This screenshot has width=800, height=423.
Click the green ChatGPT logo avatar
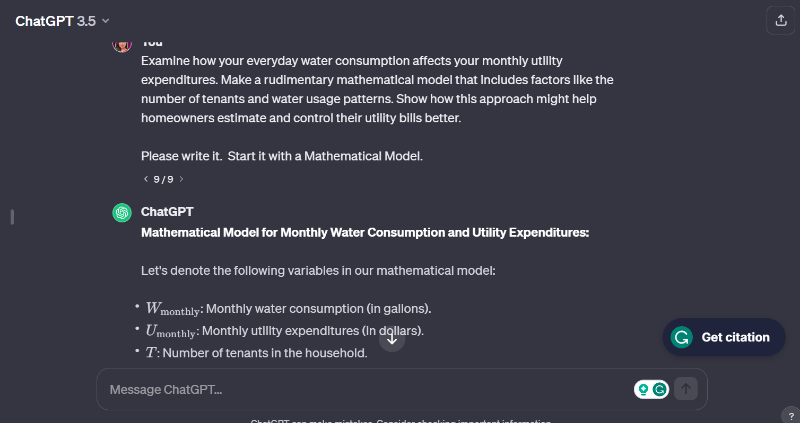(122, 212)
